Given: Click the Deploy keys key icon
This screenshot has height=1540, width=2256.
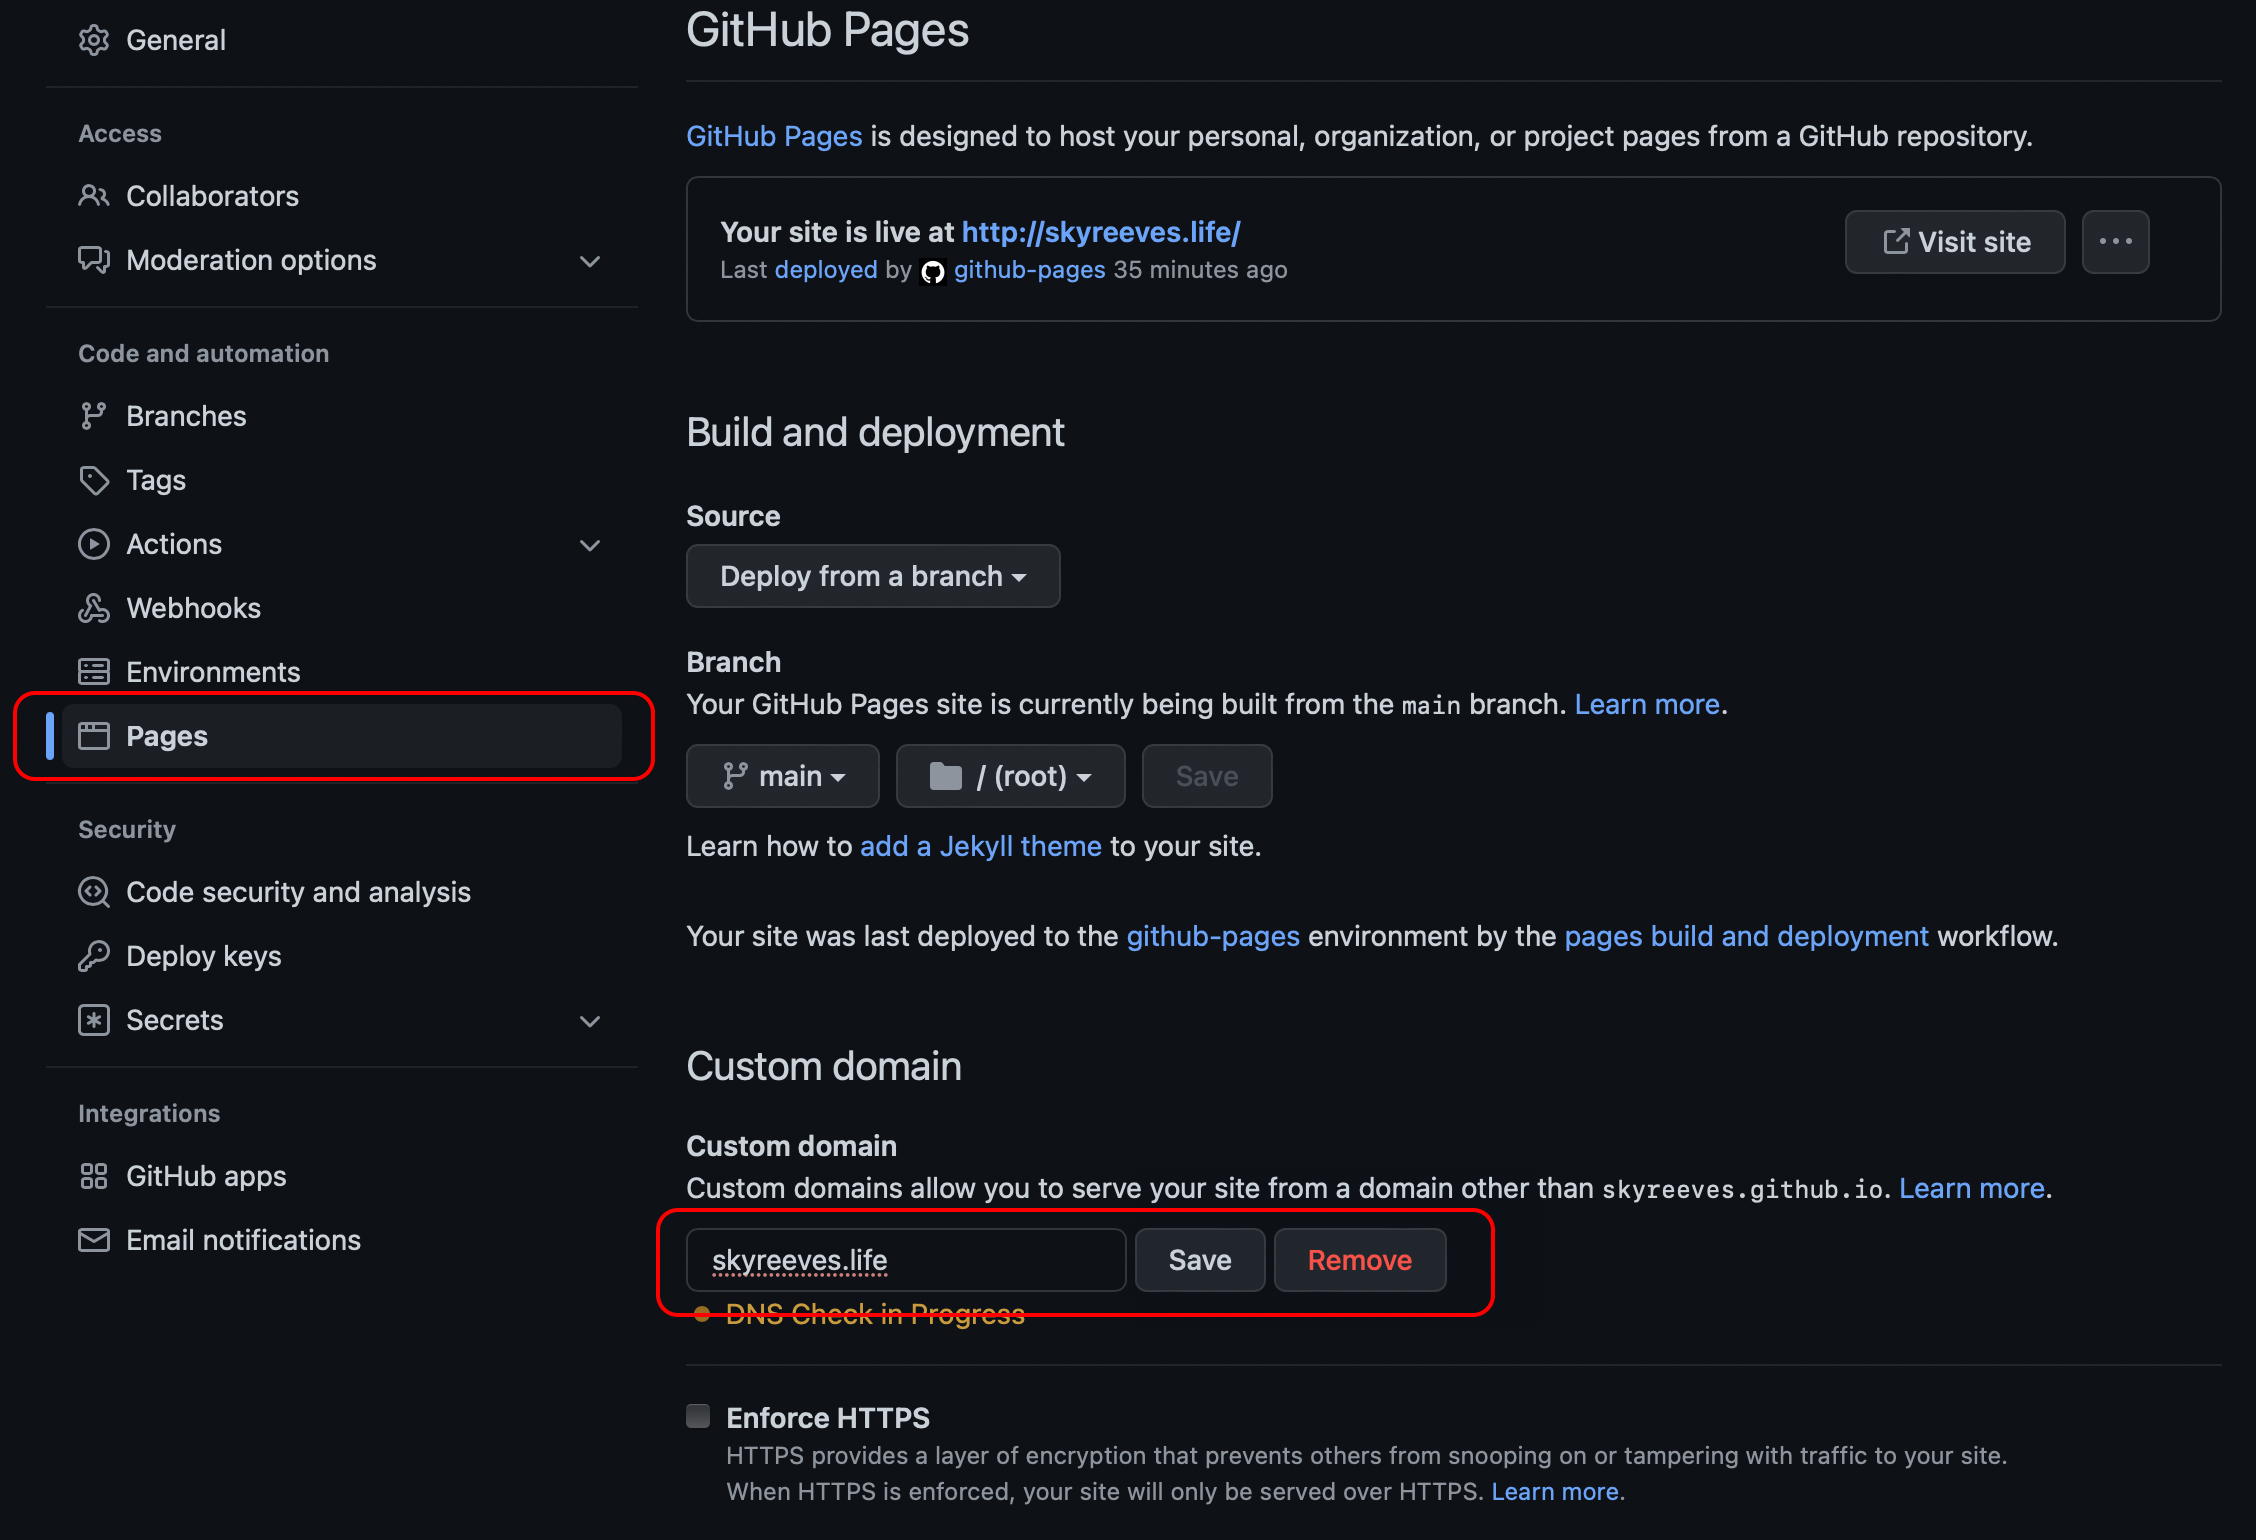Looking at the screenshot, I should click(94, 956).
